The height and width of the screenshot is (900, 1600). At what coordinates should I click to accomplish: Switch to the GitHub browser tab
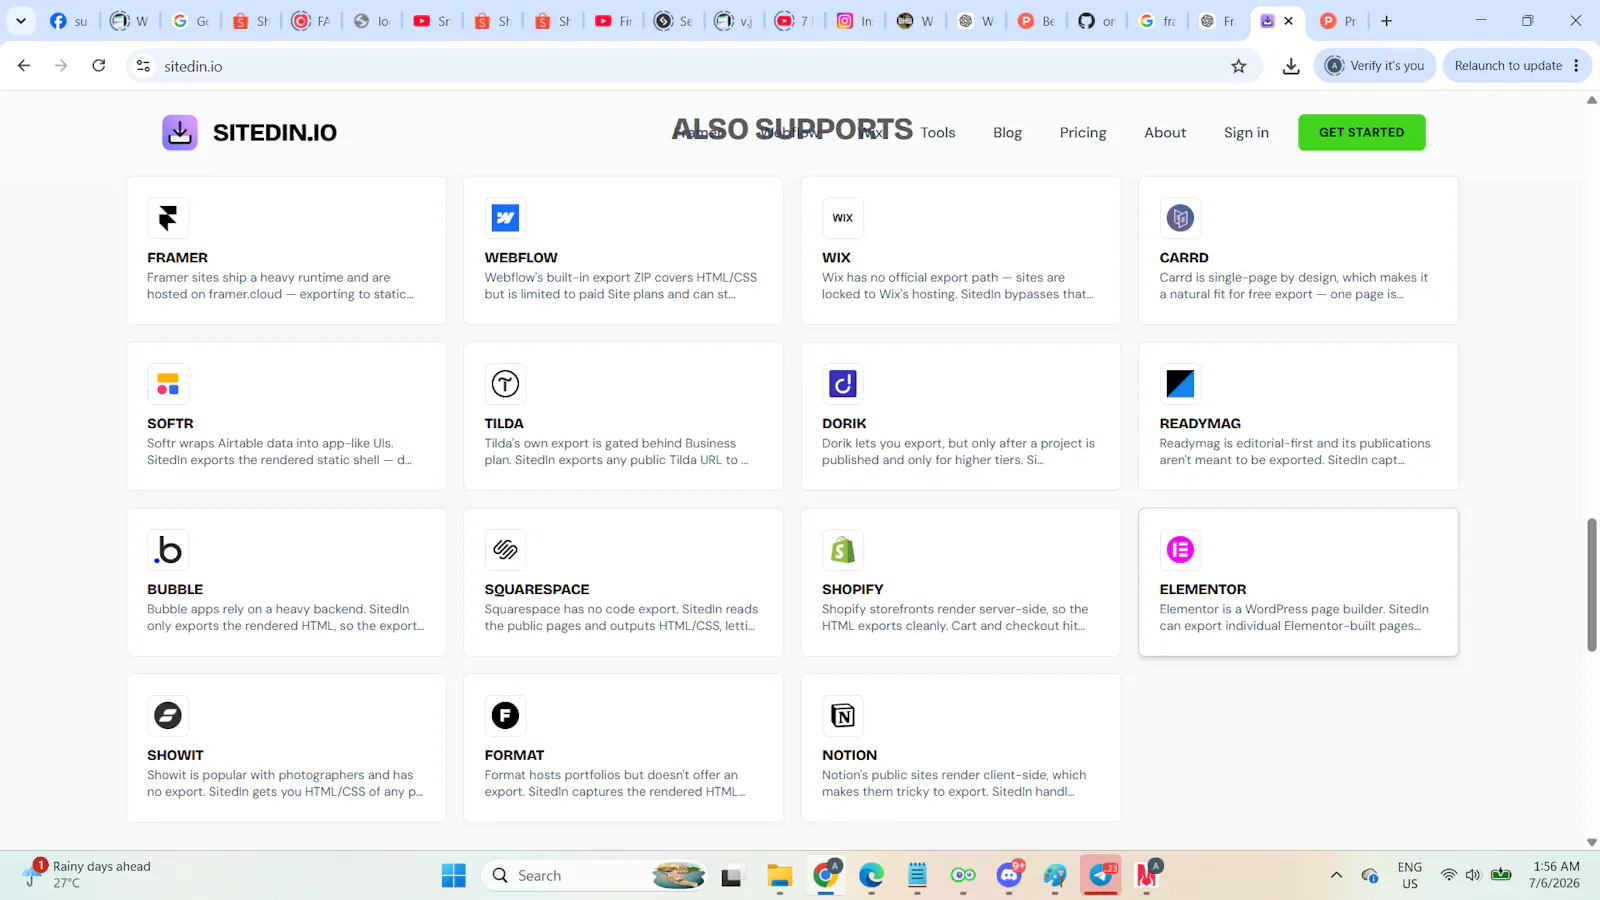coord(1098,21)
